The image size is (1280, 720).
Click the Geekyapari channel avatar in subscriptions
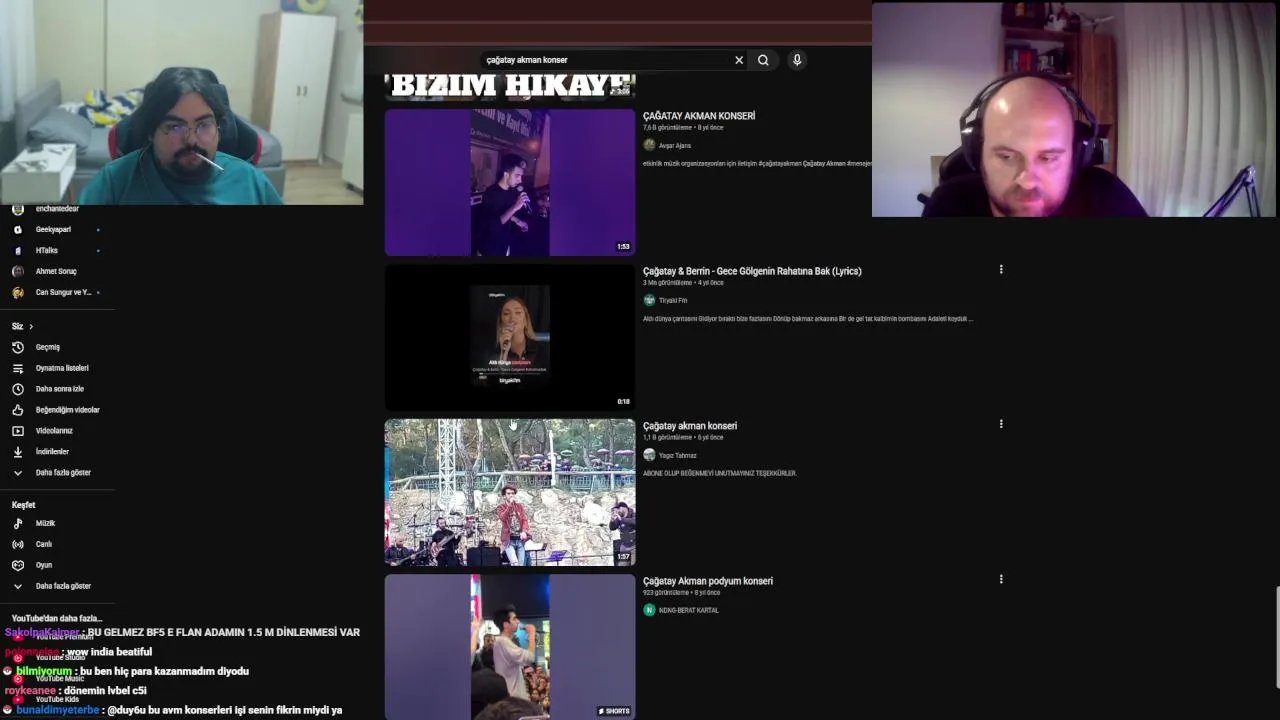click(17, 229)
